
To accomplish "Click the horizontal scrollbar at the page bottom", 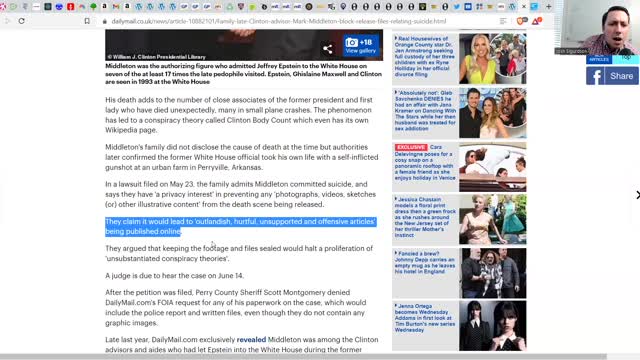I will pos(303,357).
